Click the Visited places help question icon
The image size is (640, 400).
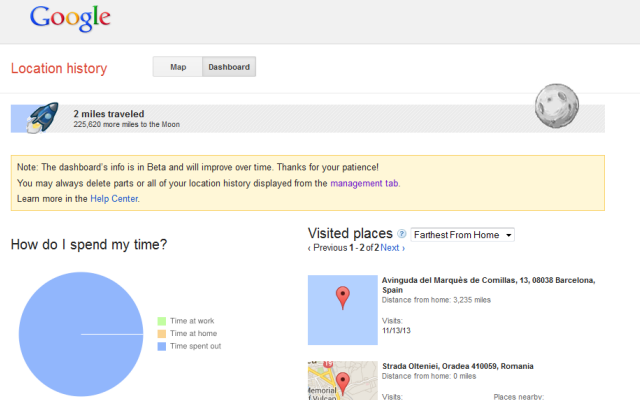pyautogui.click(x=402, y=233)
